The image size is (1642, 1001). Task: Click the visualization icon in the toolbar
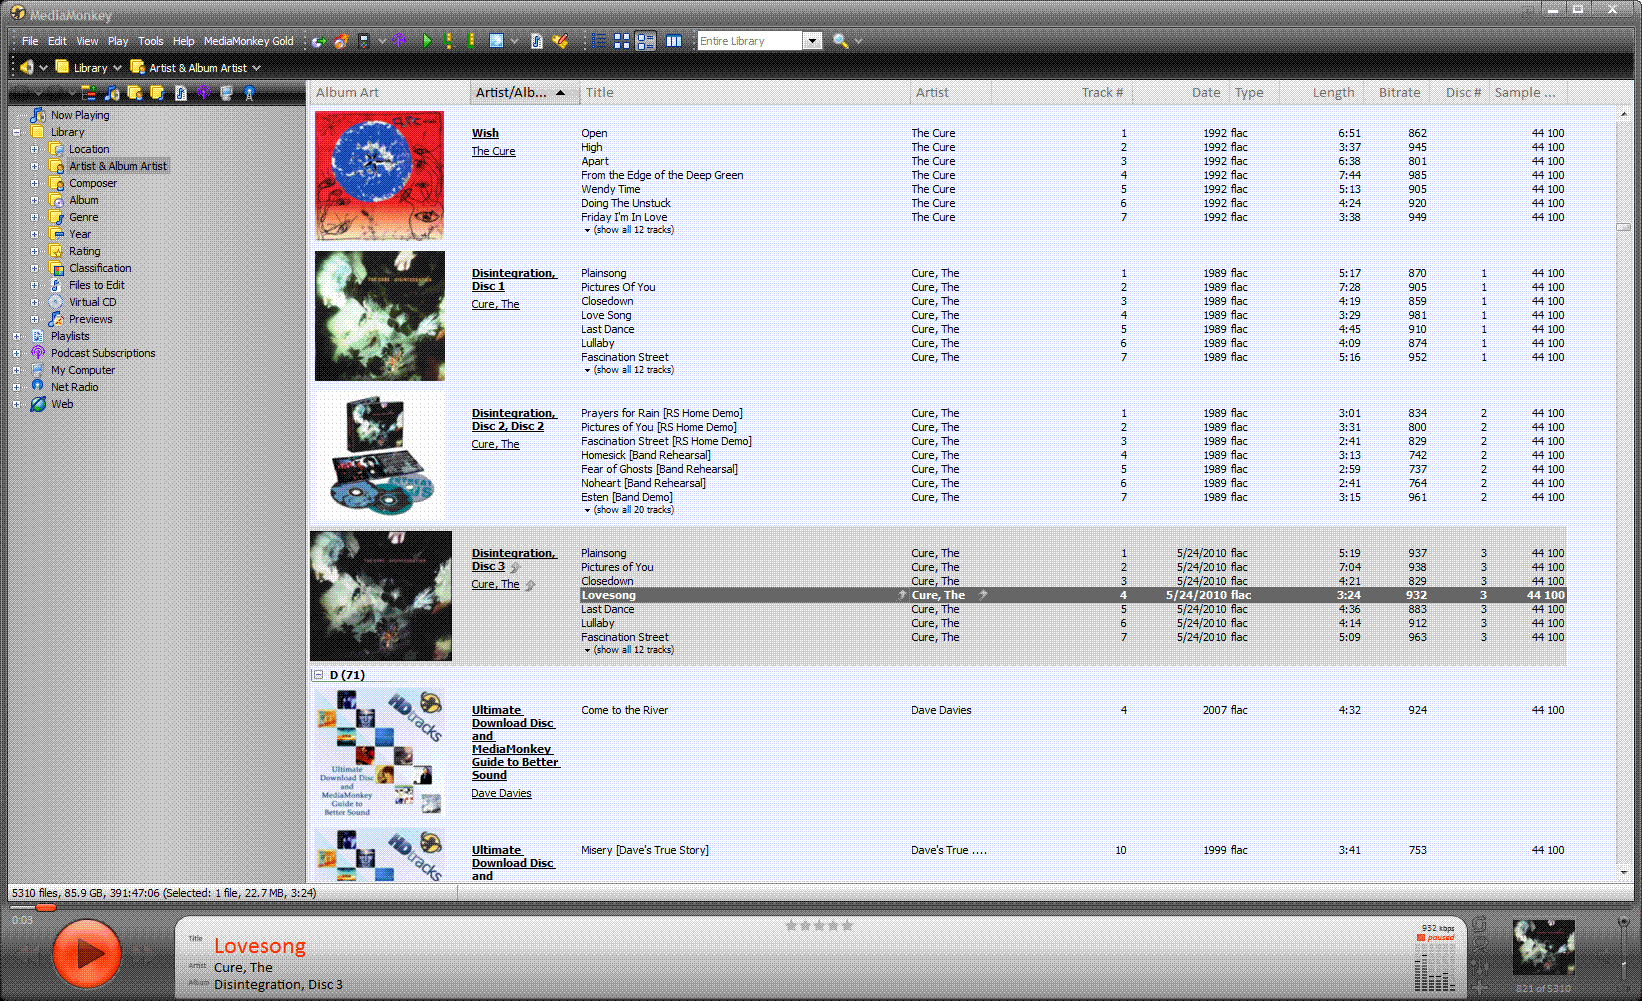click(496, 41)
